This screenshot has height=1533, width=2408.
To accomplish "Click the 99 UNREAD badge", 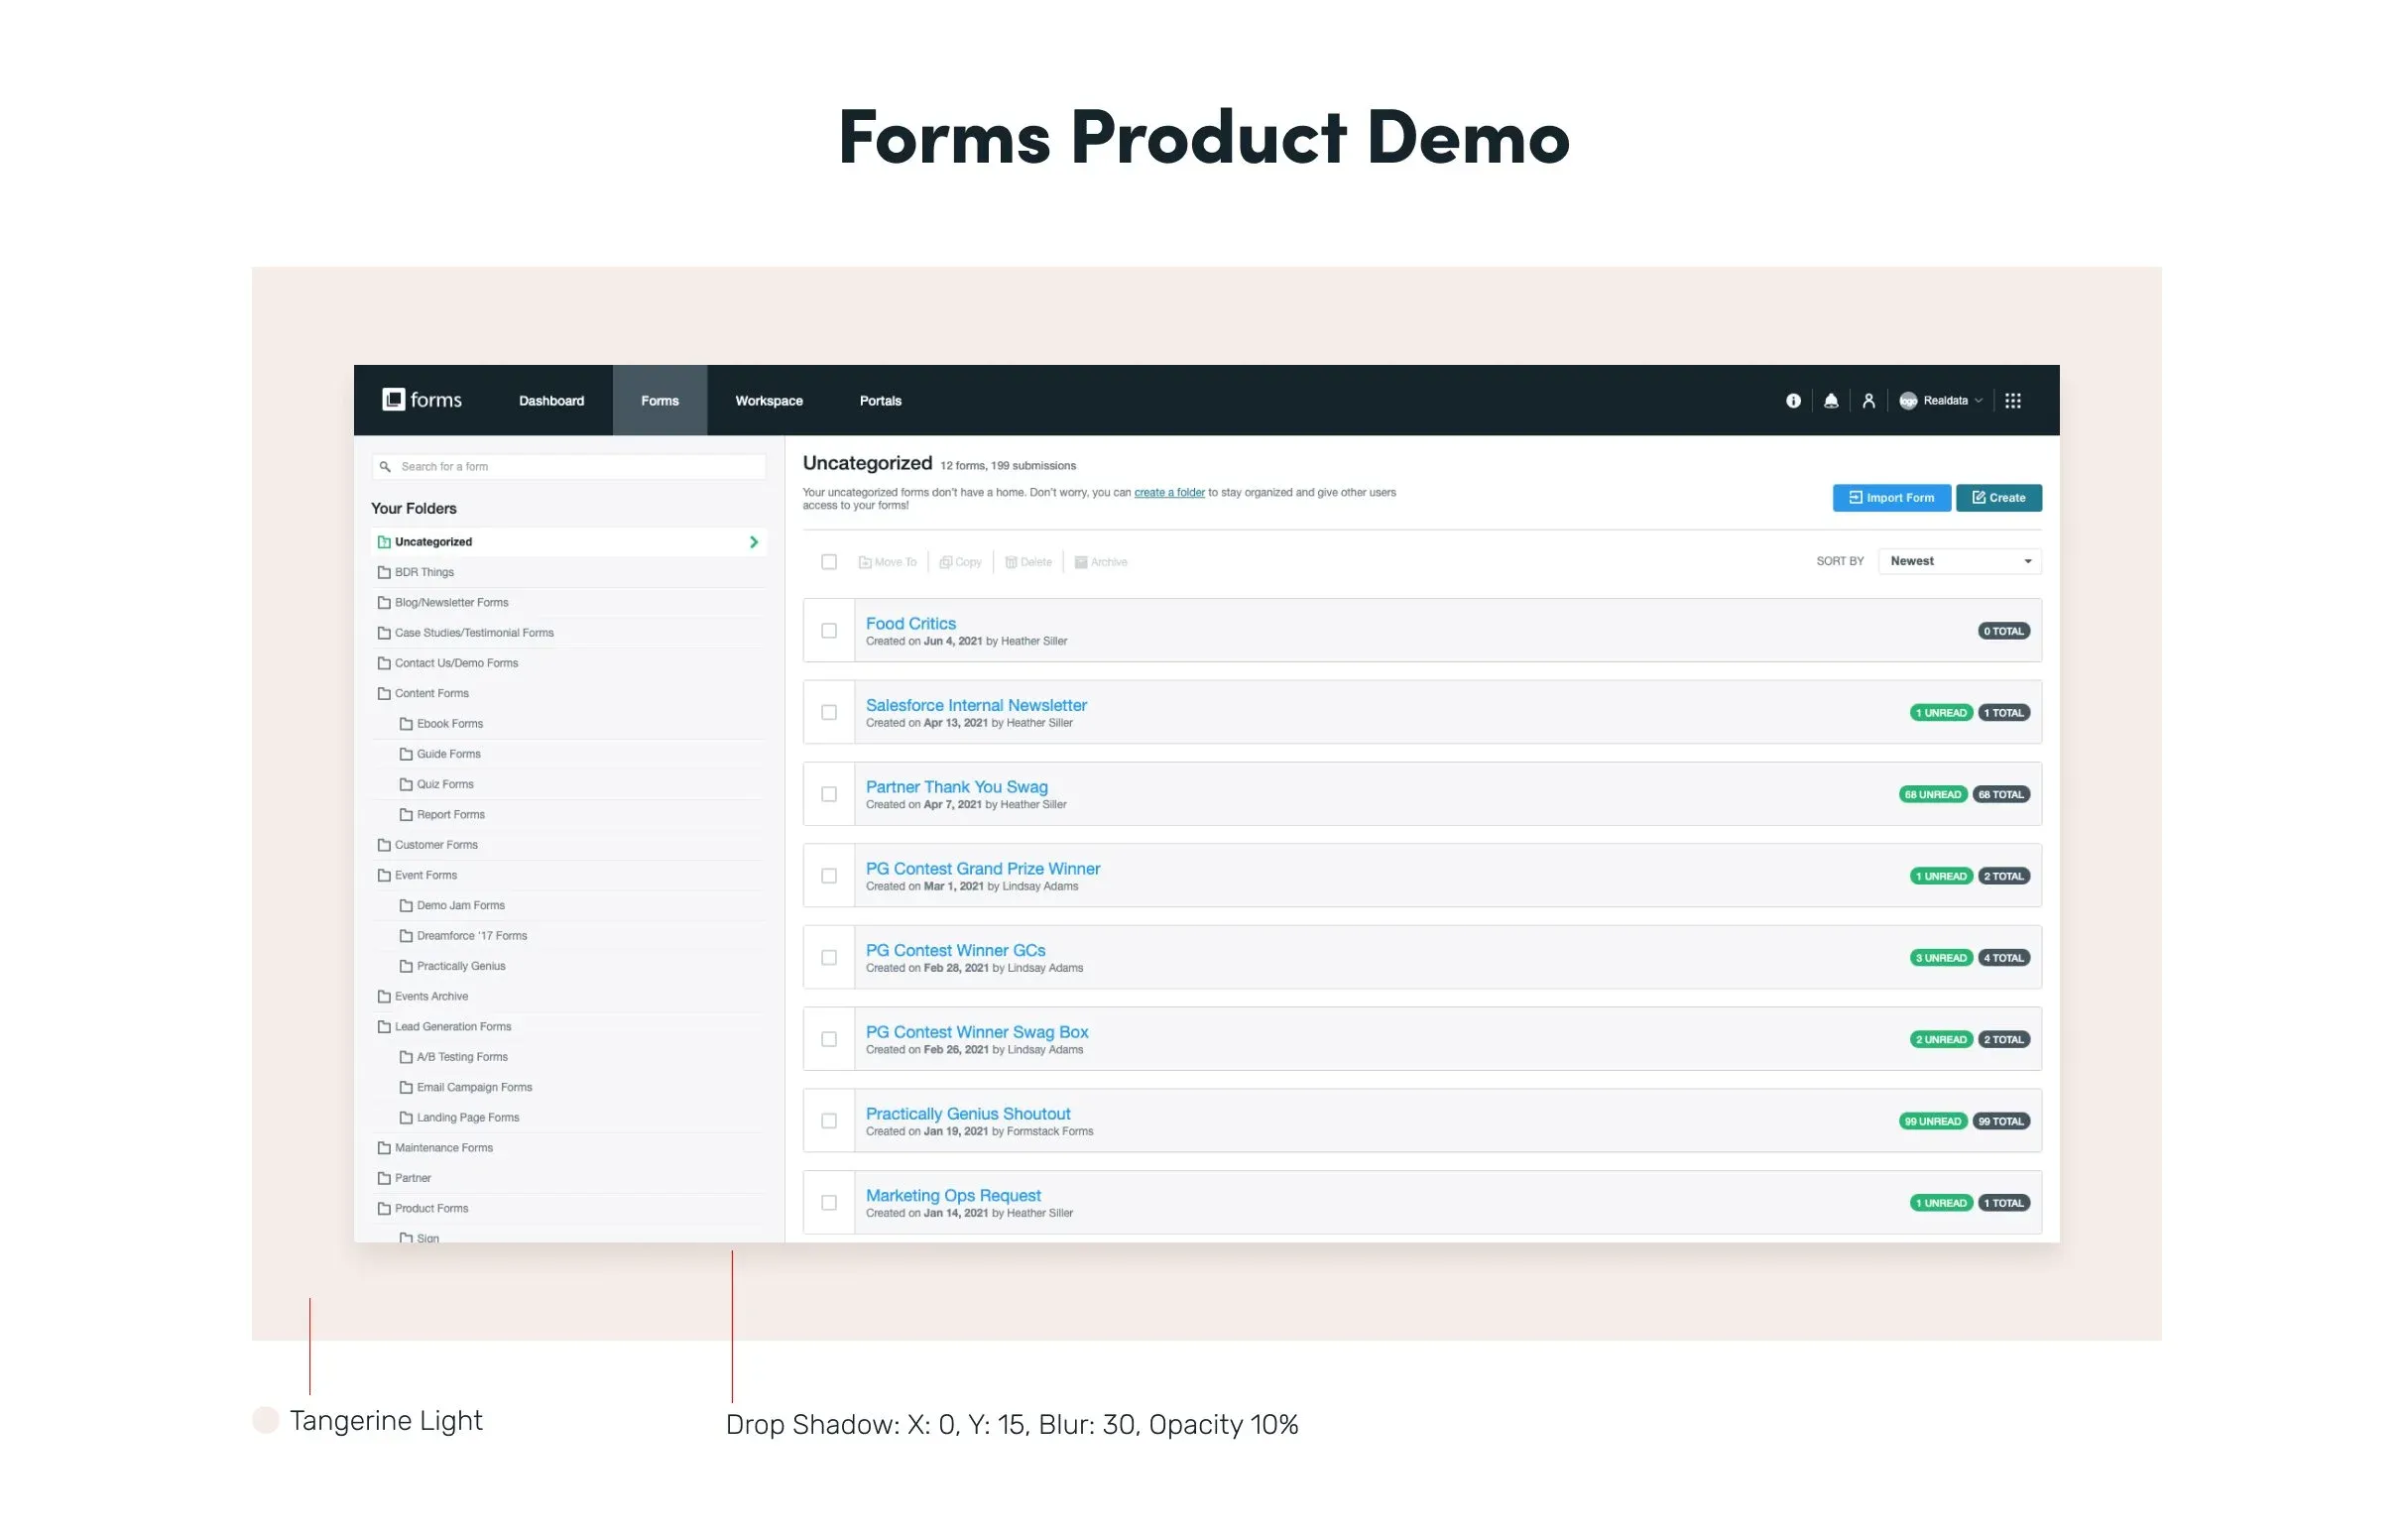I will tap(1932, 1122).
